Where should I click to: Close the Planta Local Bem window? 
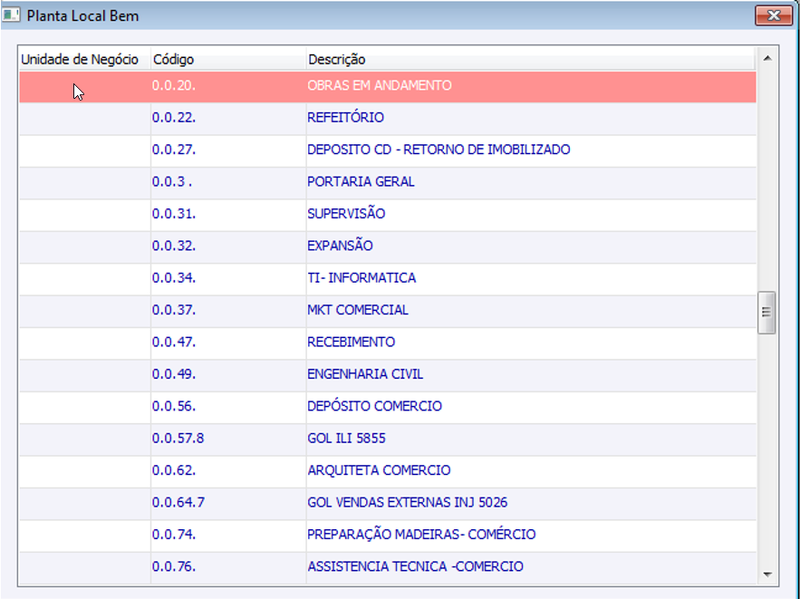click(773, 16)
